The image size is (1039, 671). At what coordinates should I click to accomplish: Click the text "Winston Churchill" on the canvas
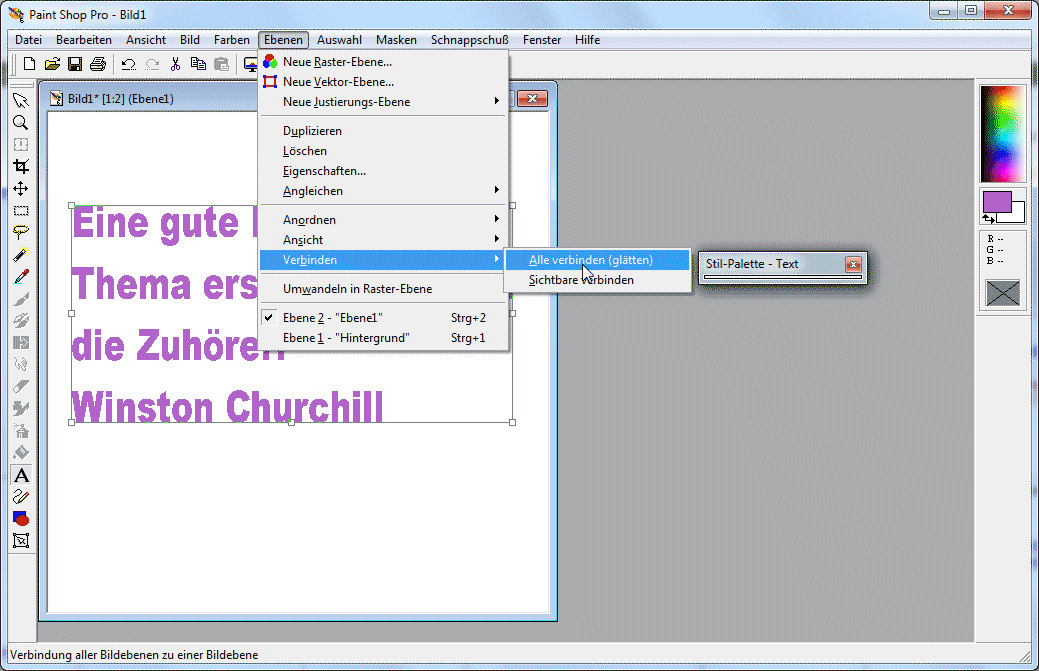(x=227, y=405)
